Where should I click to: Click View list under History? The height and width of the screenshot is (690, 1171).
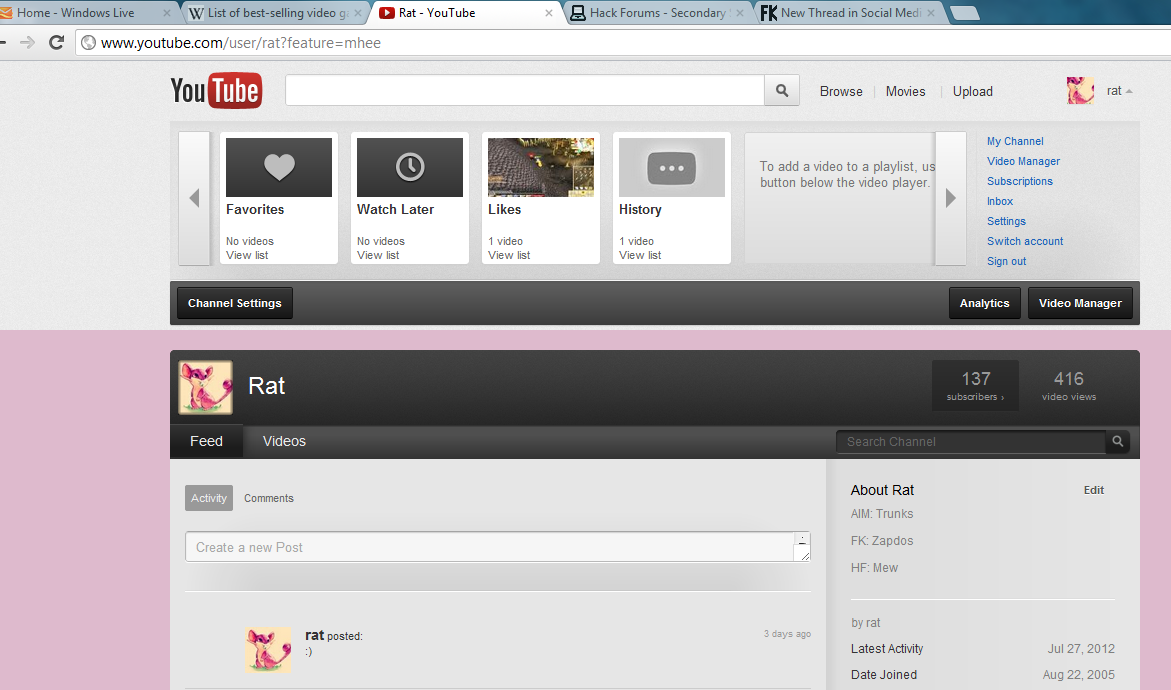tap(640, 255)
